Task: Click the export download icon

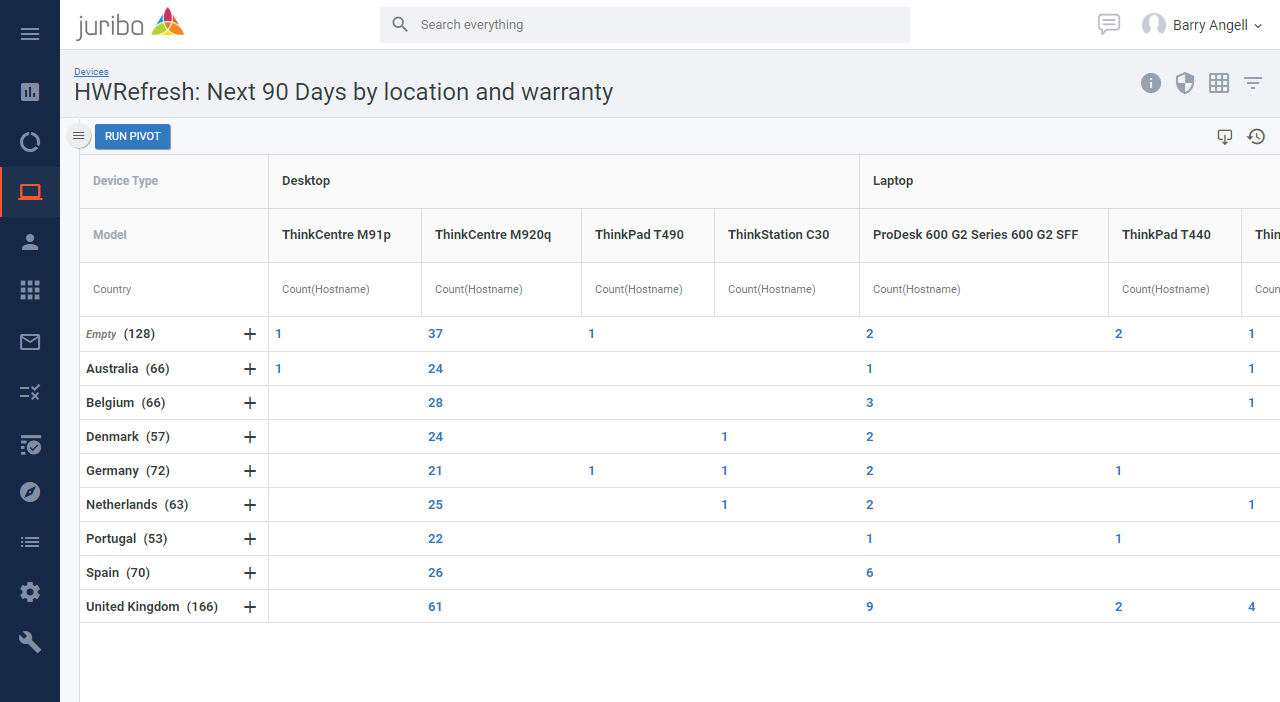Action: tap(1225, 137)
